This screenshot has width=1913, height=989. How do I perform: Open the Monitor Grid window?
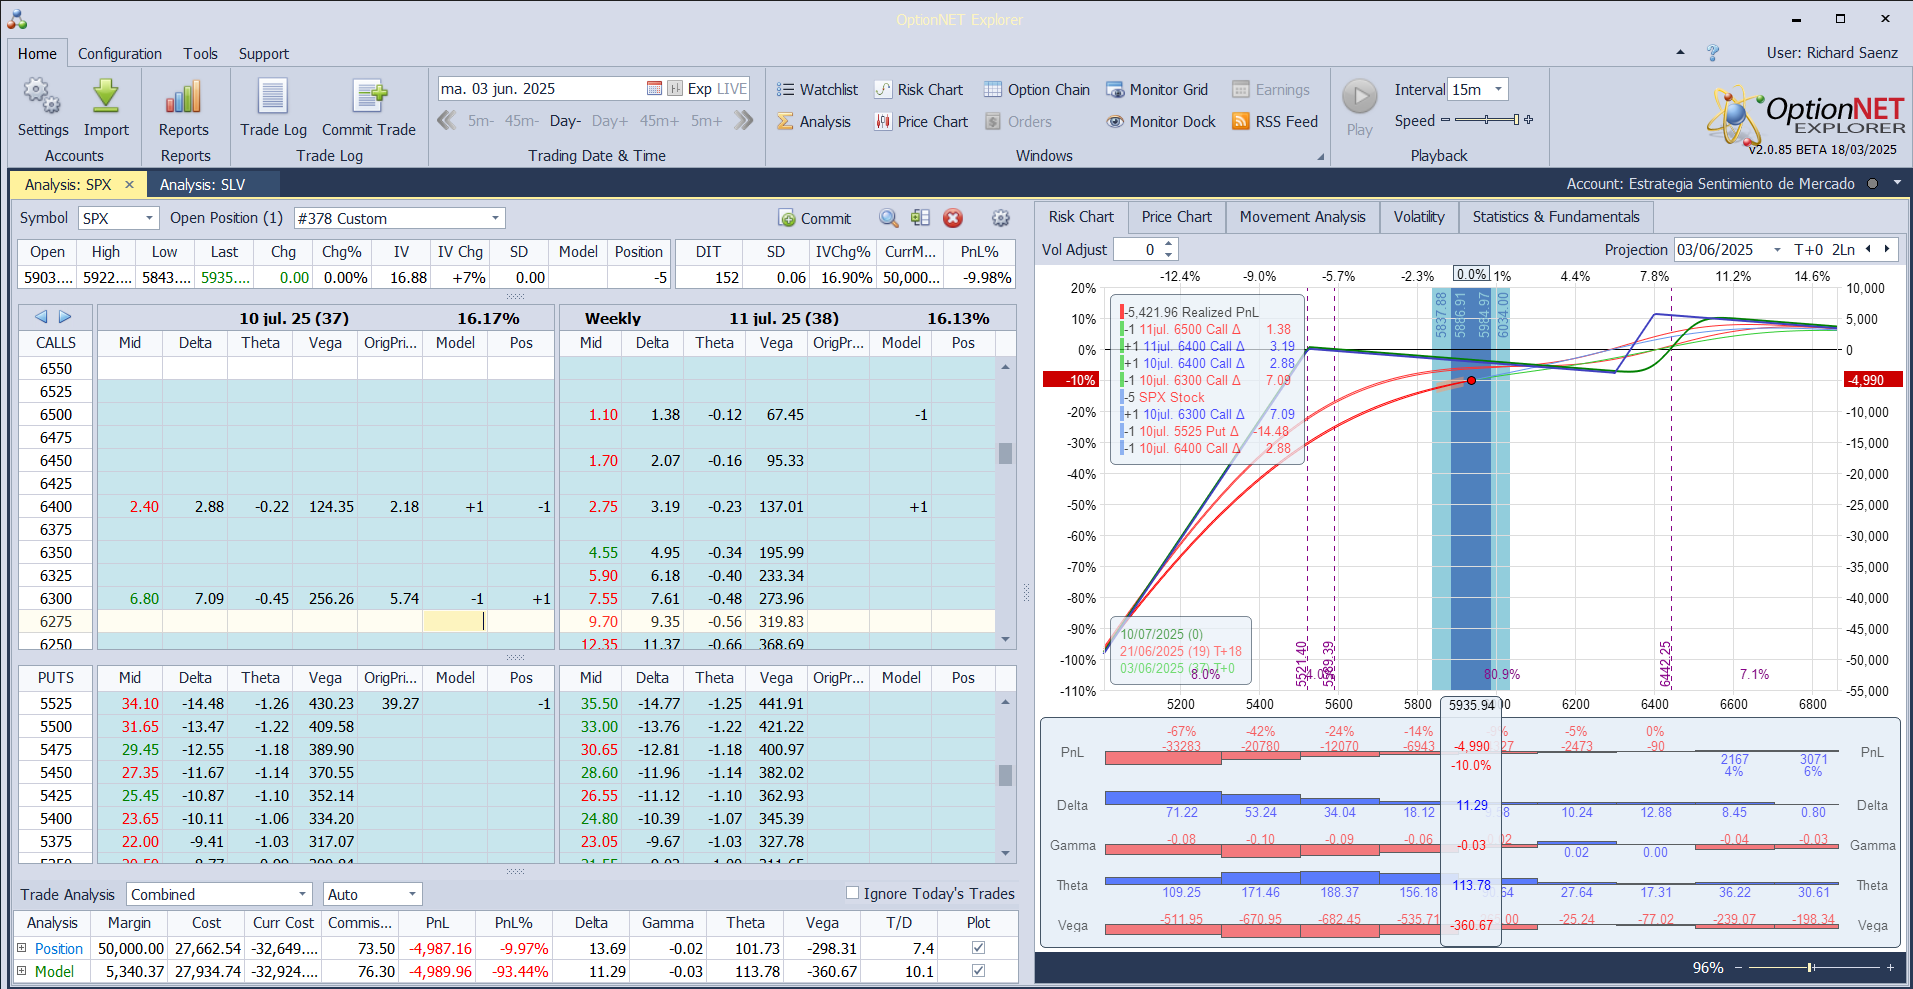coord(1157,89)
